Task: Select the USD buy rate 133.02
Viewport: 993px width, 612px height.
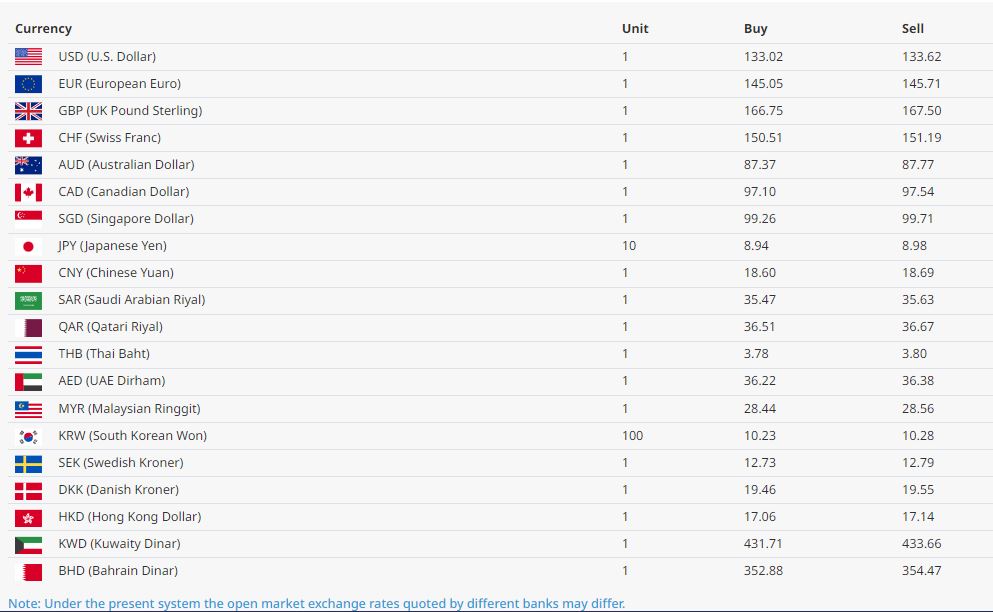Action: [763, 57]
